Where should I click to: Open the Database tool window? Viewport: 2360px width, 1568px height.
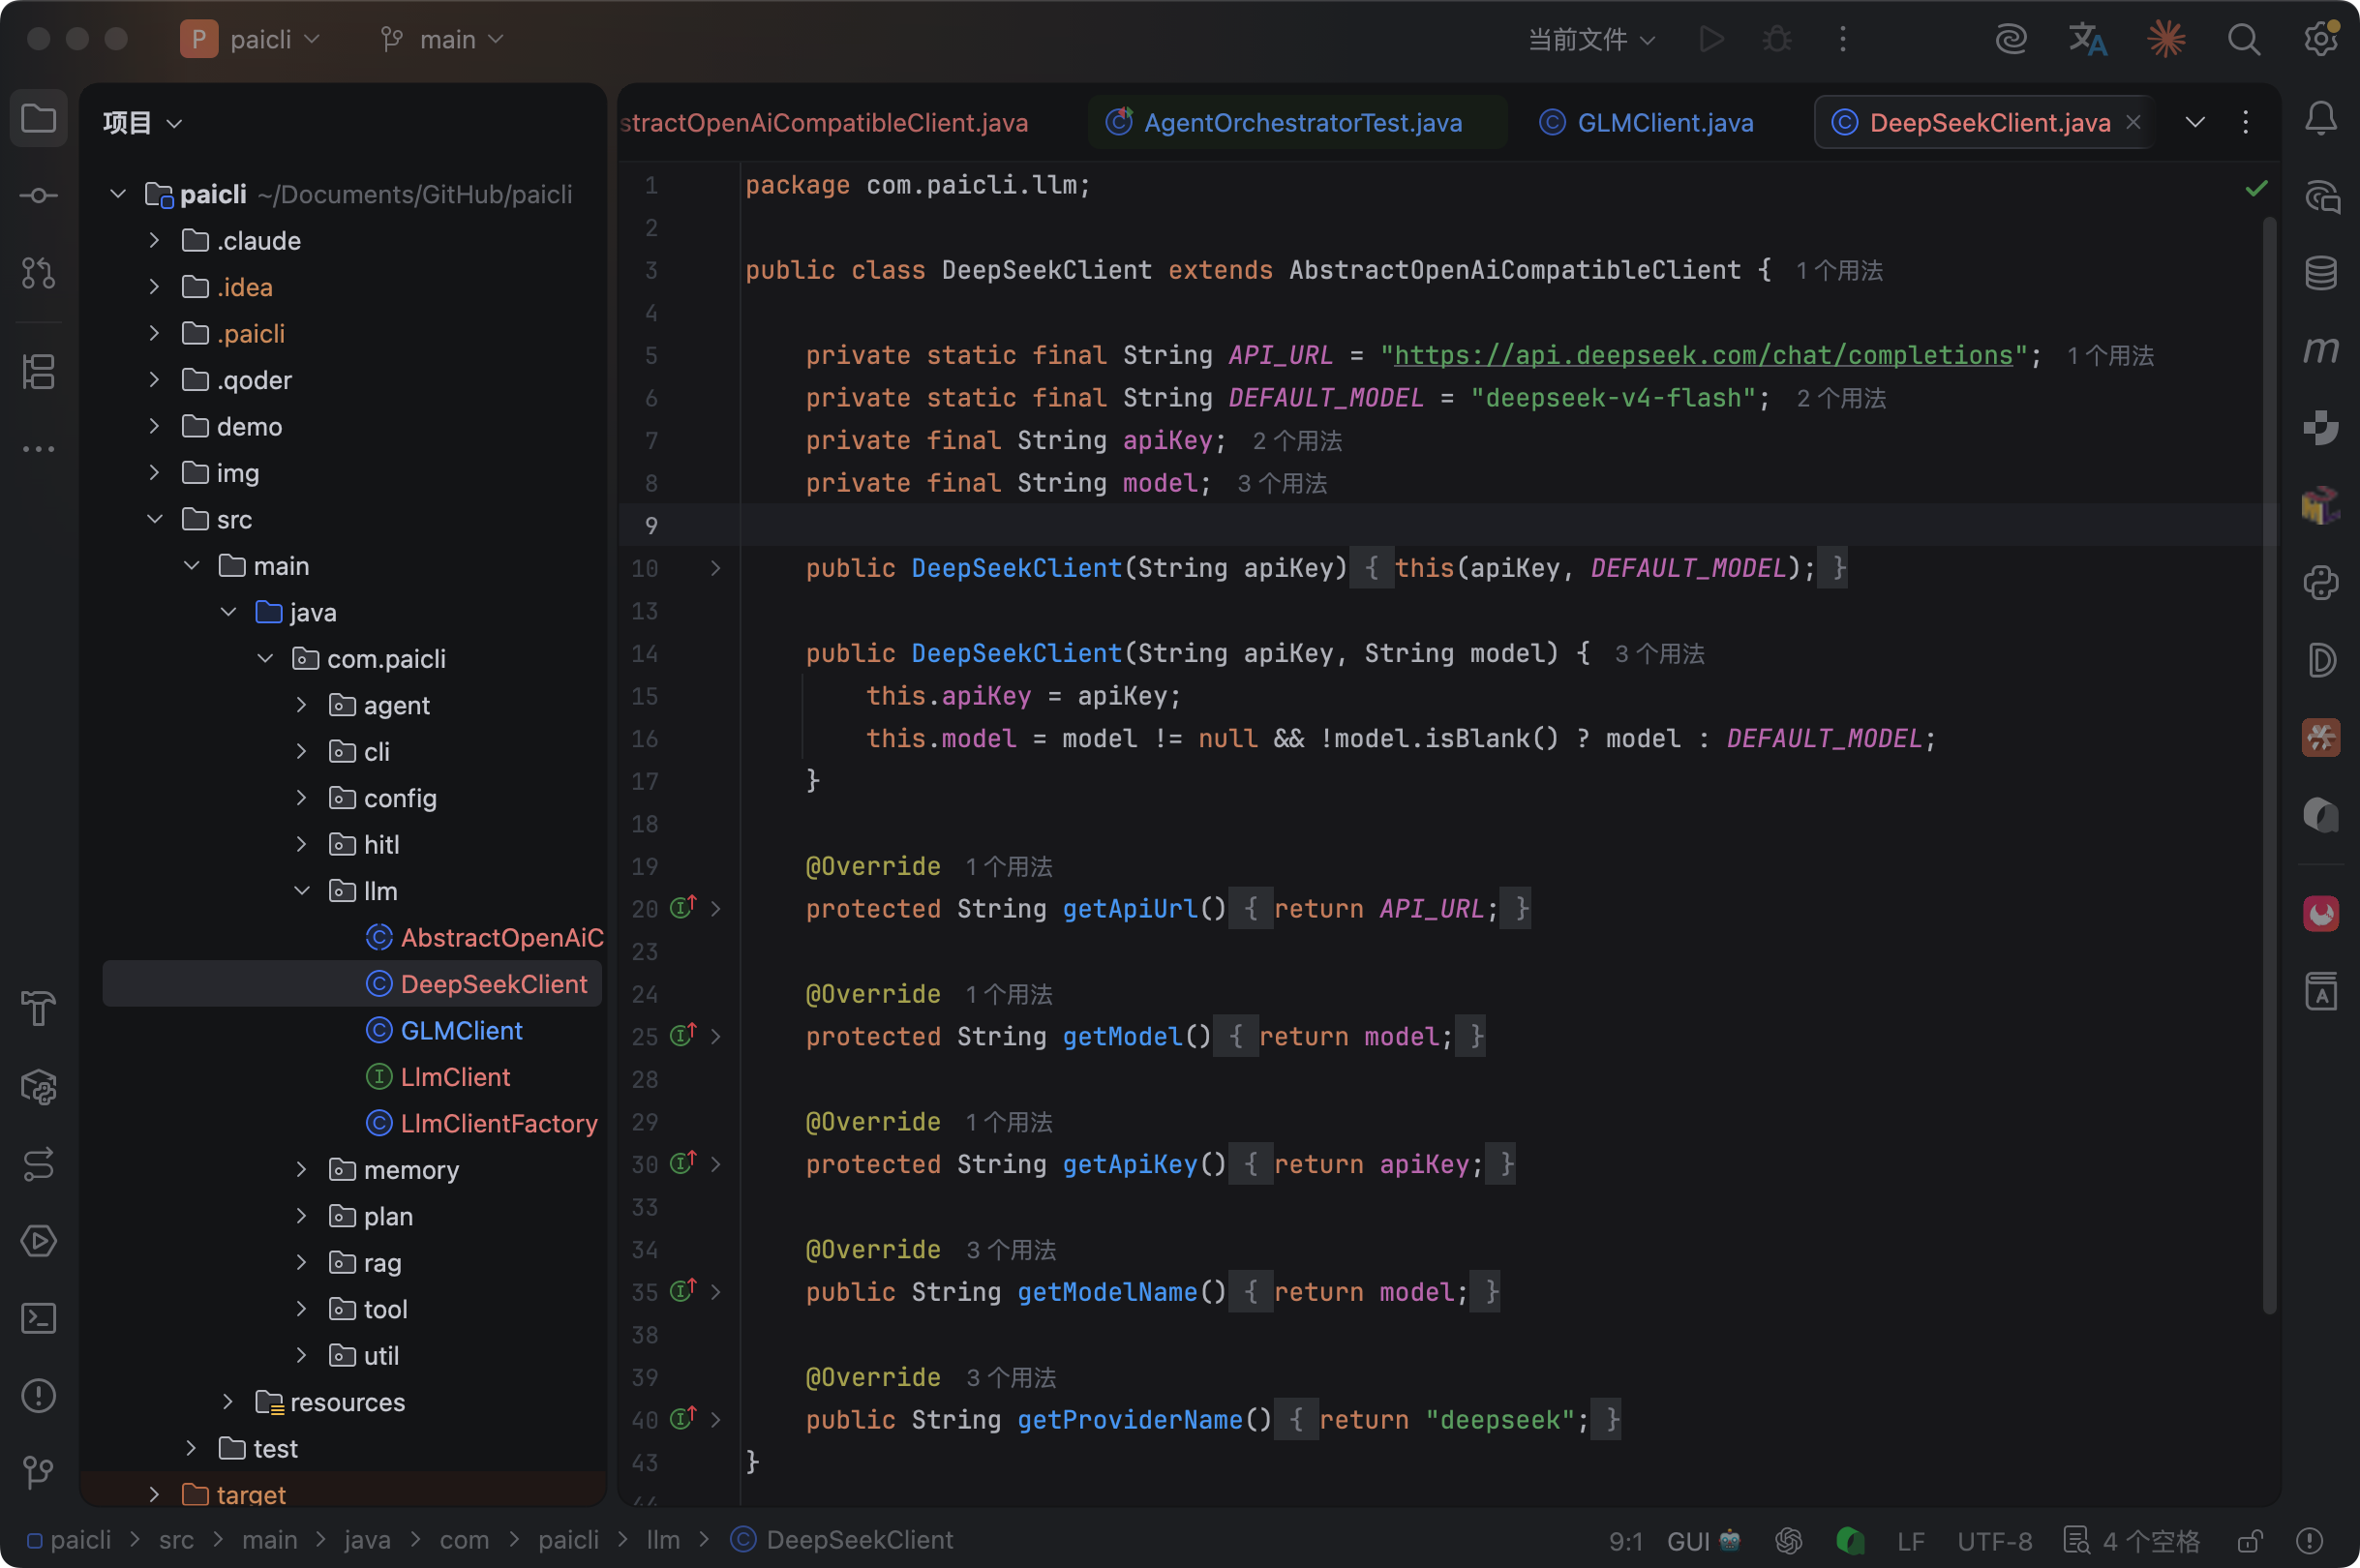[x=2320, y=273]
